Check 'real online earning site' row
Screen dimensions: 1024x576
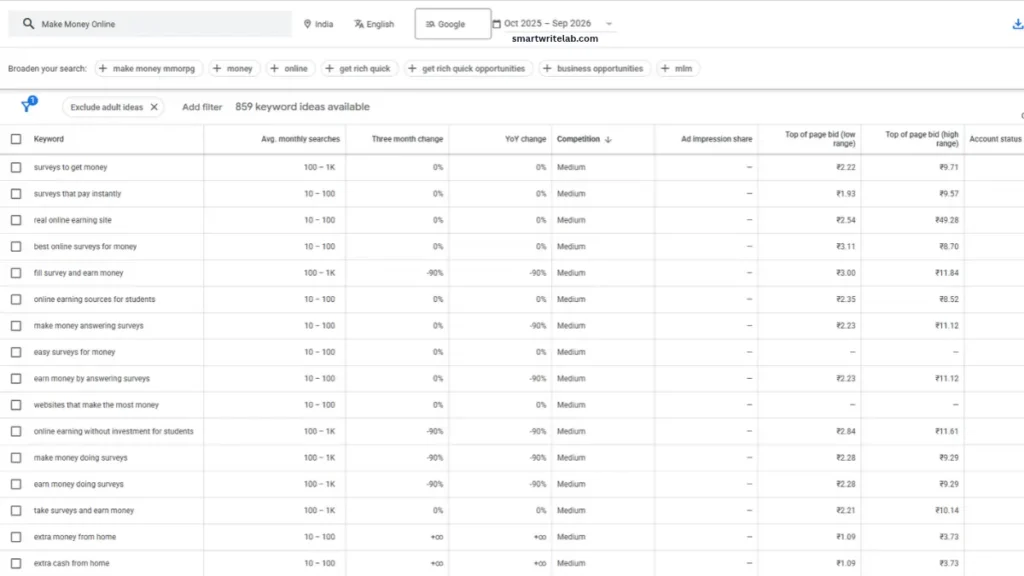pos(16,220)
